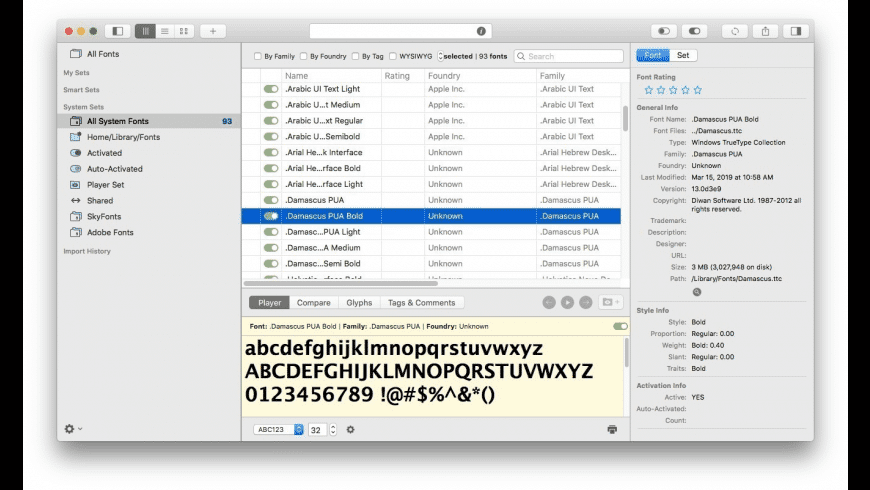Click the refresh icon in toolbar
This screenshot has width=870, height=490.
tap(735, 31)
